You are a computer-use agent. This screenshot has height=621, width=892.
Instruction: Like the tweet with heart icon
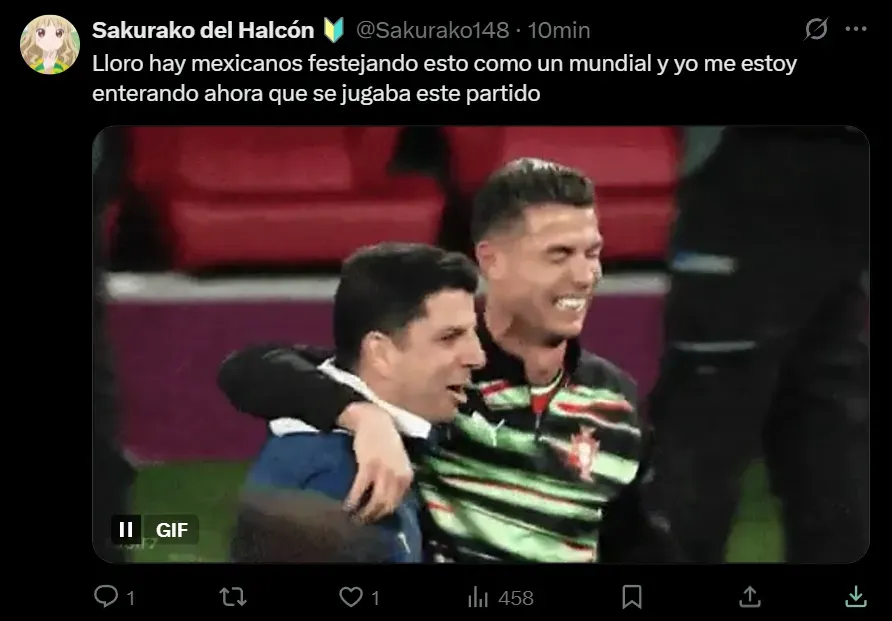pyautogui.click(x=351, y=597)
